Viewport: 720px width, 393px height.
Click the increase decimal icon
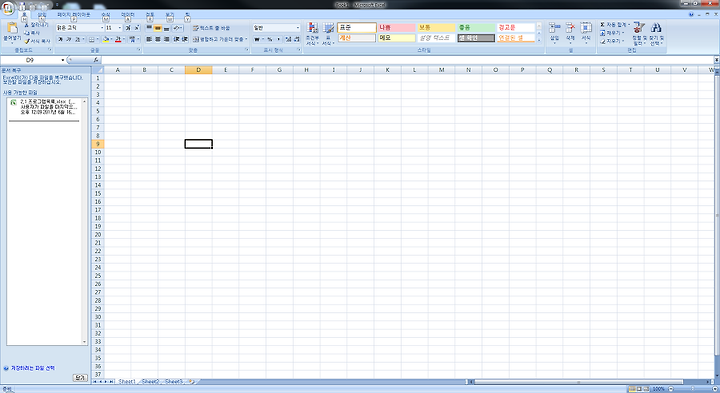288,39
